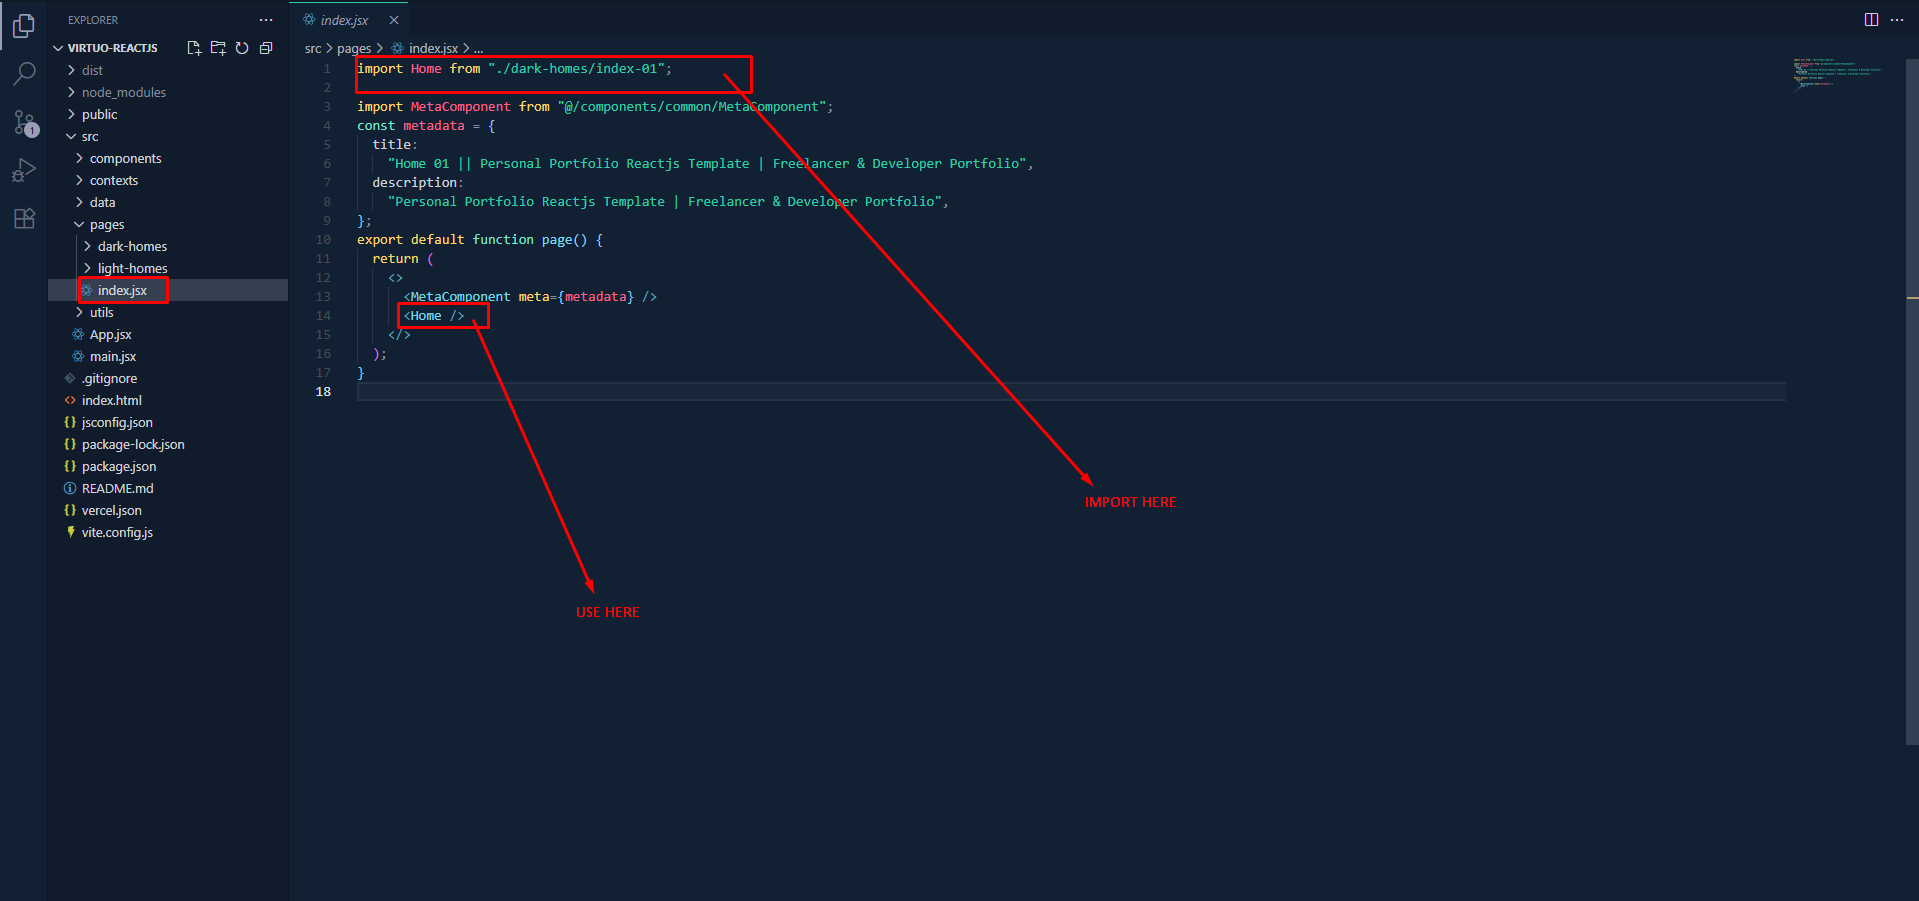Image resolution: width=1919 pixels, height=901 pixels.
Task: Collapse all folders in the Explorer
Action: [266, 48]
